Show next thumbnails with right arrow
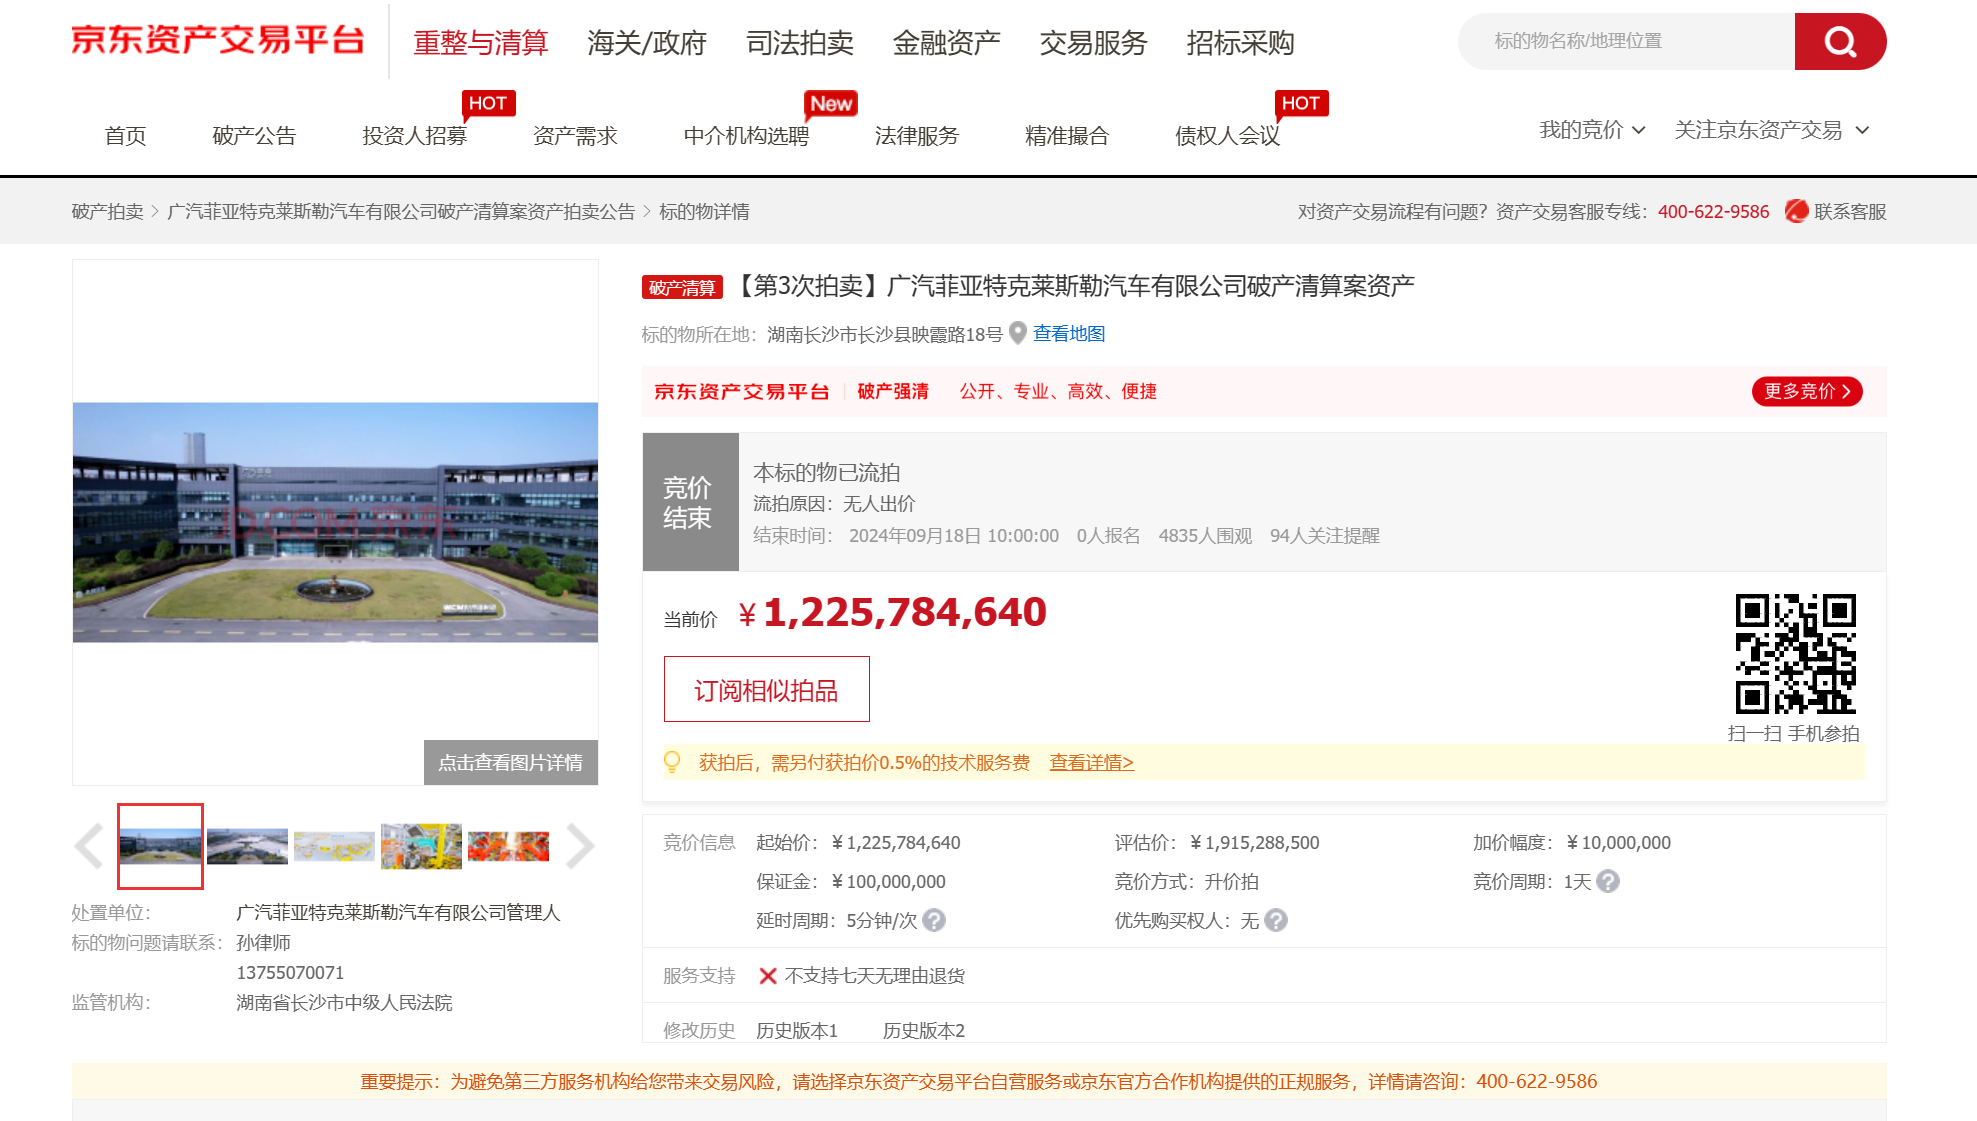1977x1121 pixels. tap(580, 846)
